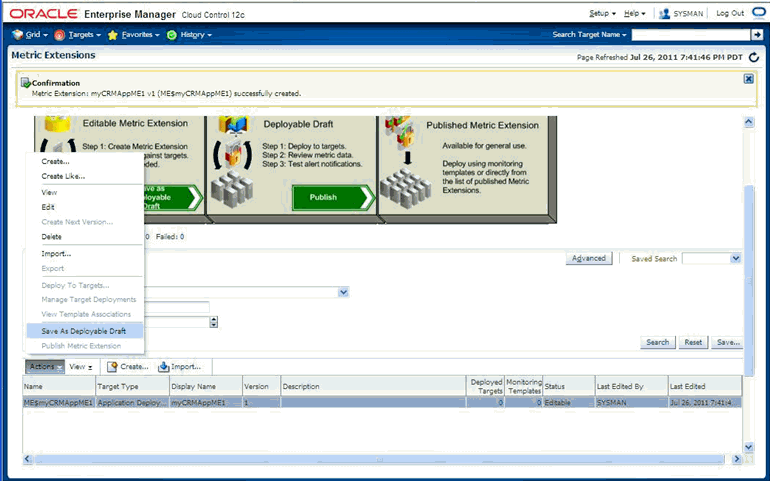Click the Create... toolbar button text
The image size is (770, 481).
134,367
